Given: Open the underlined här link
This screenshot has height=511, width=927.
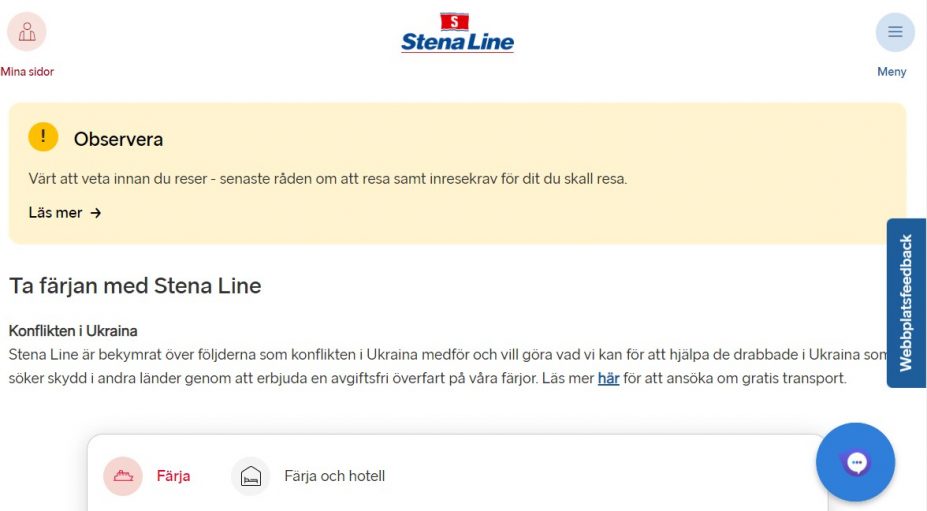Looking at the screenshot, I should click(608, 378).
